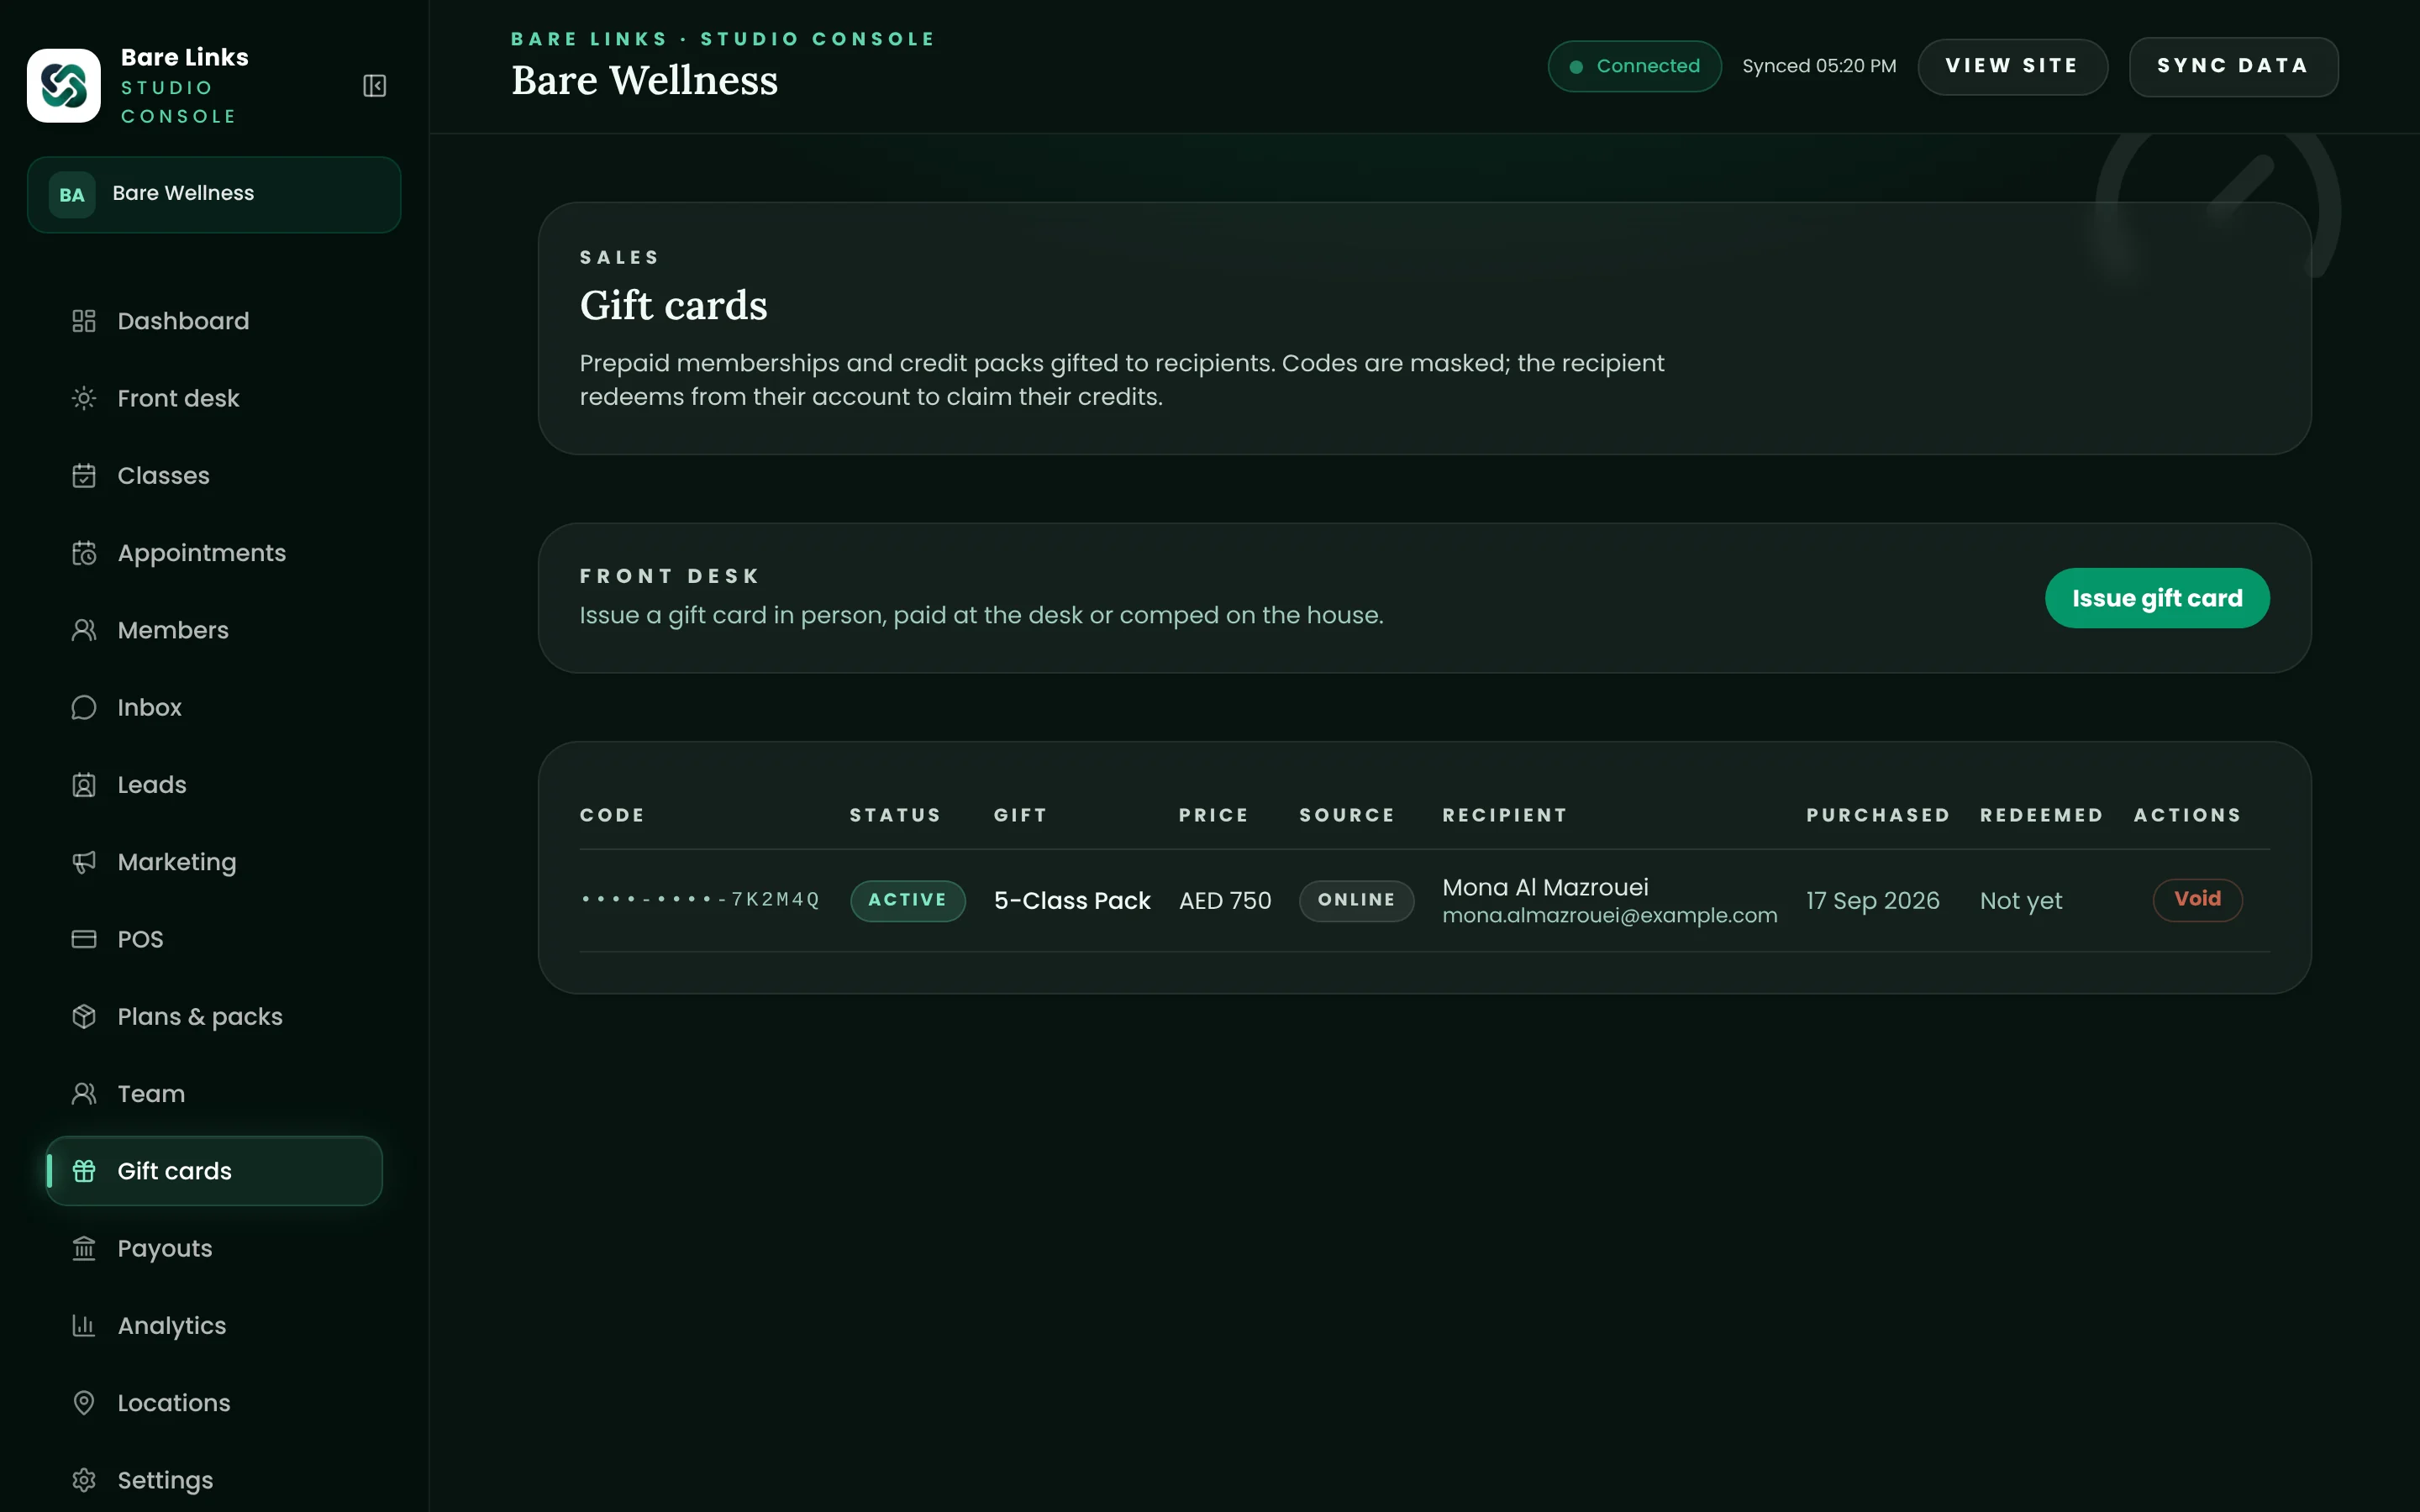The image size is (2420, 1512).
Task: Collapse the sidebar panel icon
Action: pos(375,86)
